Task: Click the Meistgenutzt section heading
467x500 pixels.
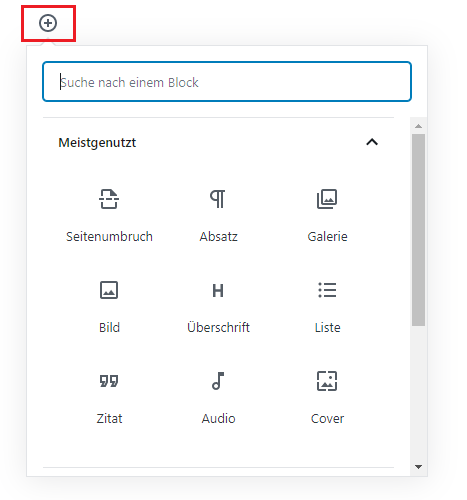Action: [x=97, y=143]
